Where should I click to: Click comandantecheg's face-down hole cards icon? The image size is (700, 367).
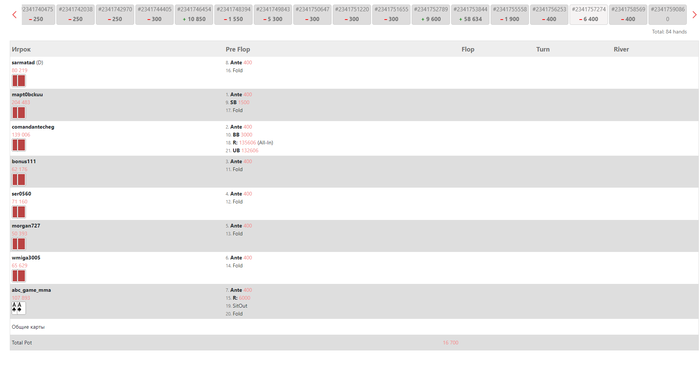click(19, 145)
